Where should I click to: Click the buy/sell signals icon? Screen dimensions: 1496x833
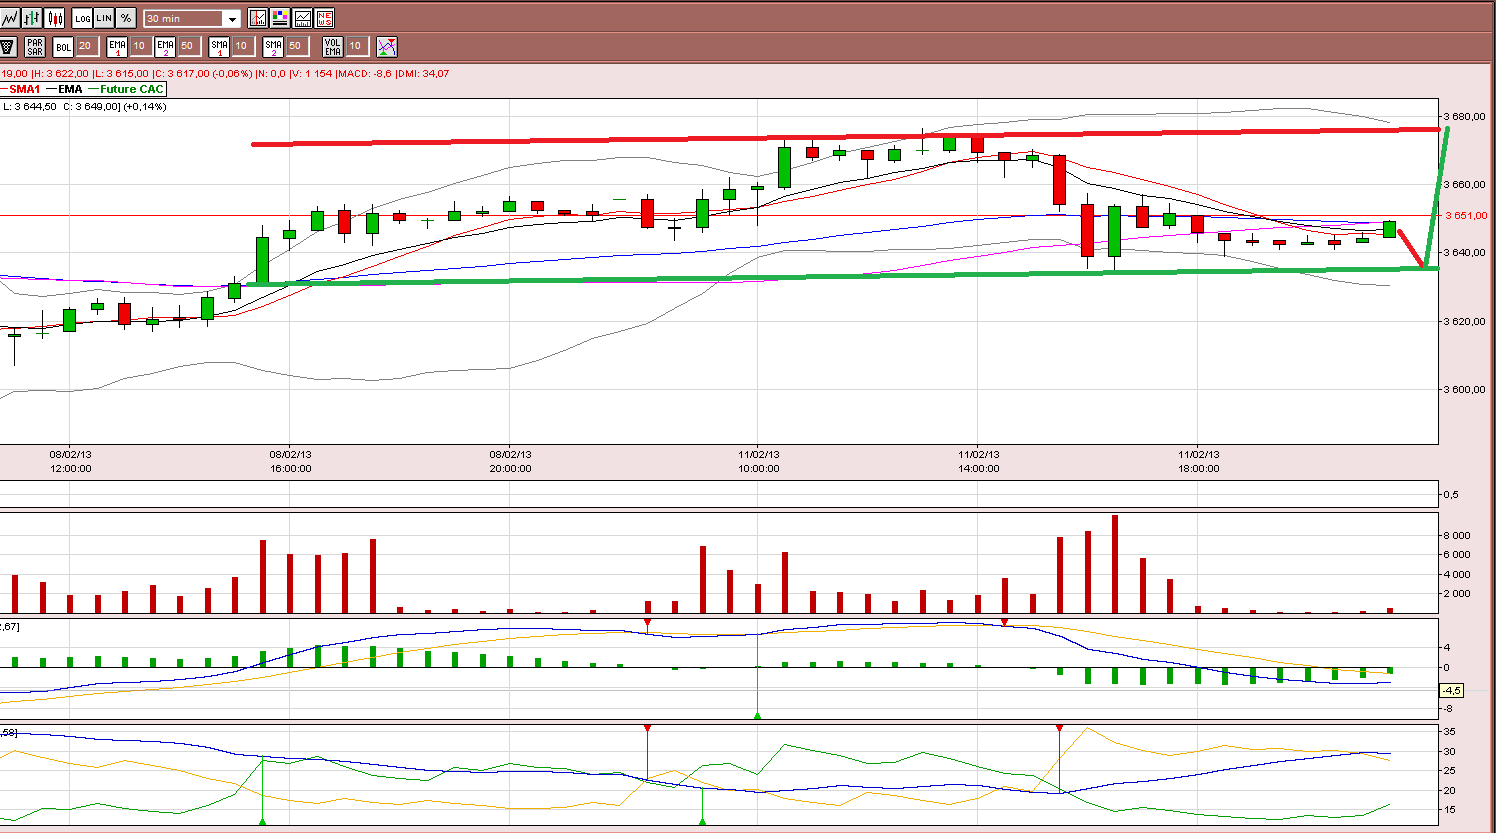pos(387,46)
